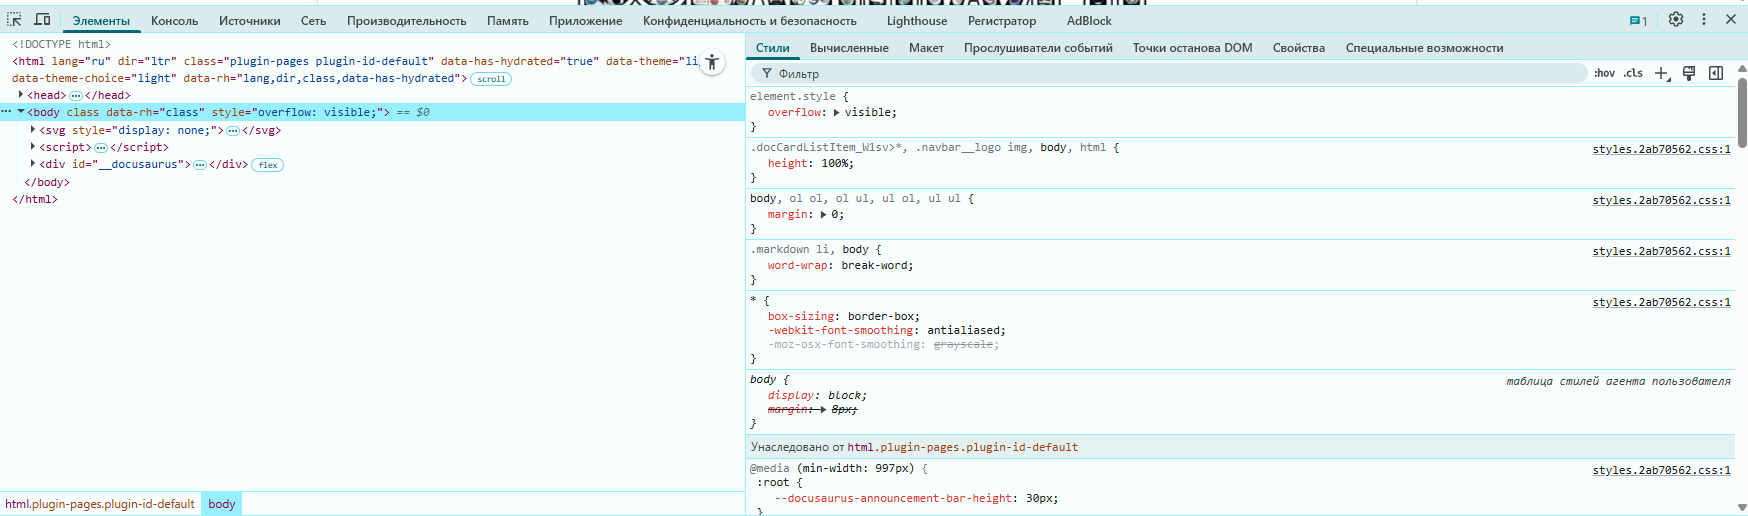Image resolution: width=1748 pixels, height=516 pixels.
Task: Open styles.2ab70562.css:1 link for height rule
Action: click(1661, 149)
